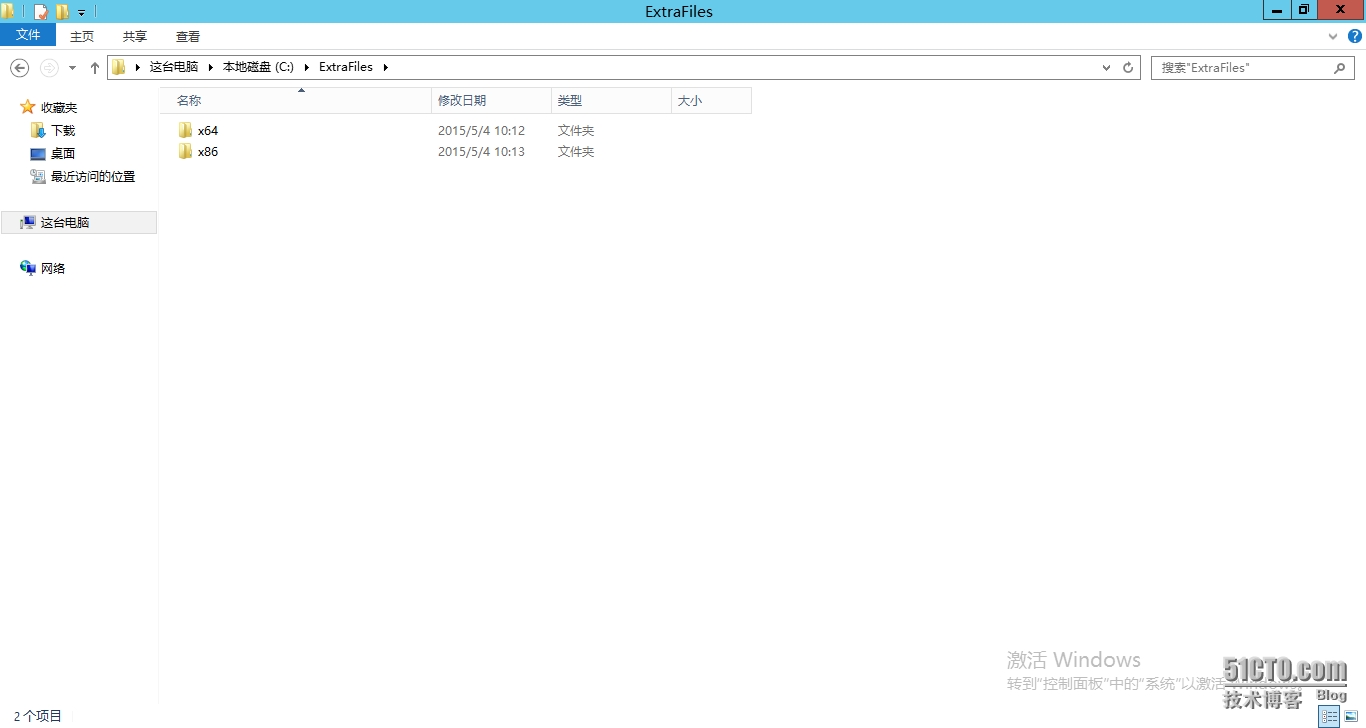Click the 桌面 desktop icon
Viewport: 1366px width, 728px height.
(x=38, y=154)
